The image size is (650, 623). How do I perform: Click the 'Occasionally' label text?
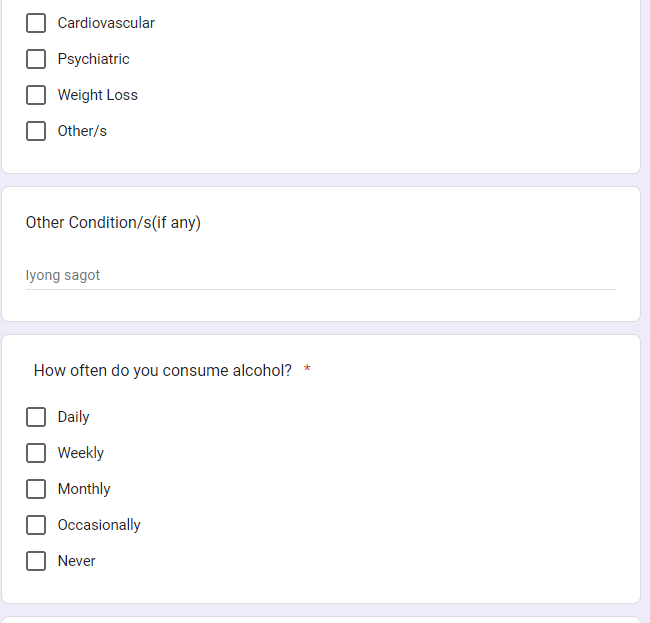click(99, 525)
